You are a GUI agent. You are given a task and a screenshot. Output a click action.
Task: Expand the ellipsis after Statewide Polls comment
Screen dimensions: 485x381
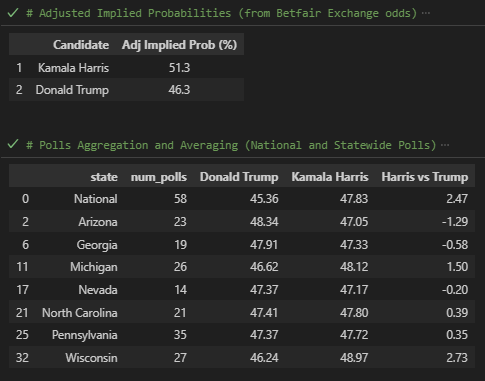point(445,145)
